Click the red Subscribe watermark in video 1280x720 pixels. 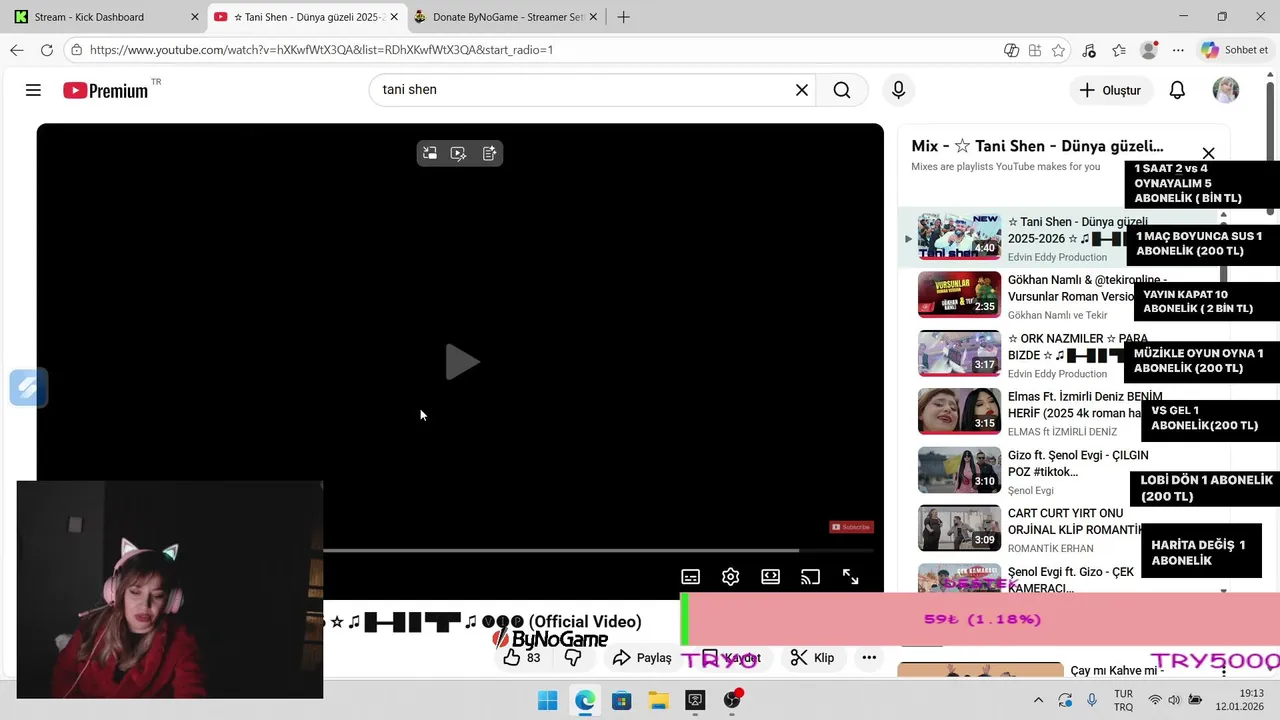coord(851,527)
